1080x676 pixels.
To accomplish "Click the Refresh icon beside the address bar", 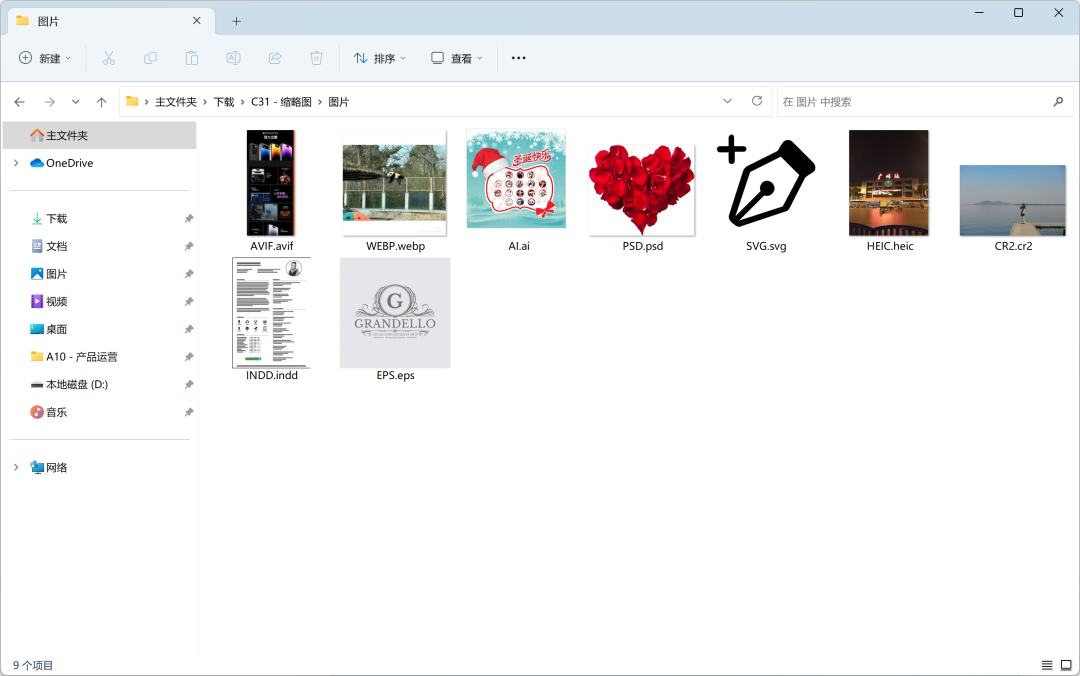I will [x=757, y=101].
